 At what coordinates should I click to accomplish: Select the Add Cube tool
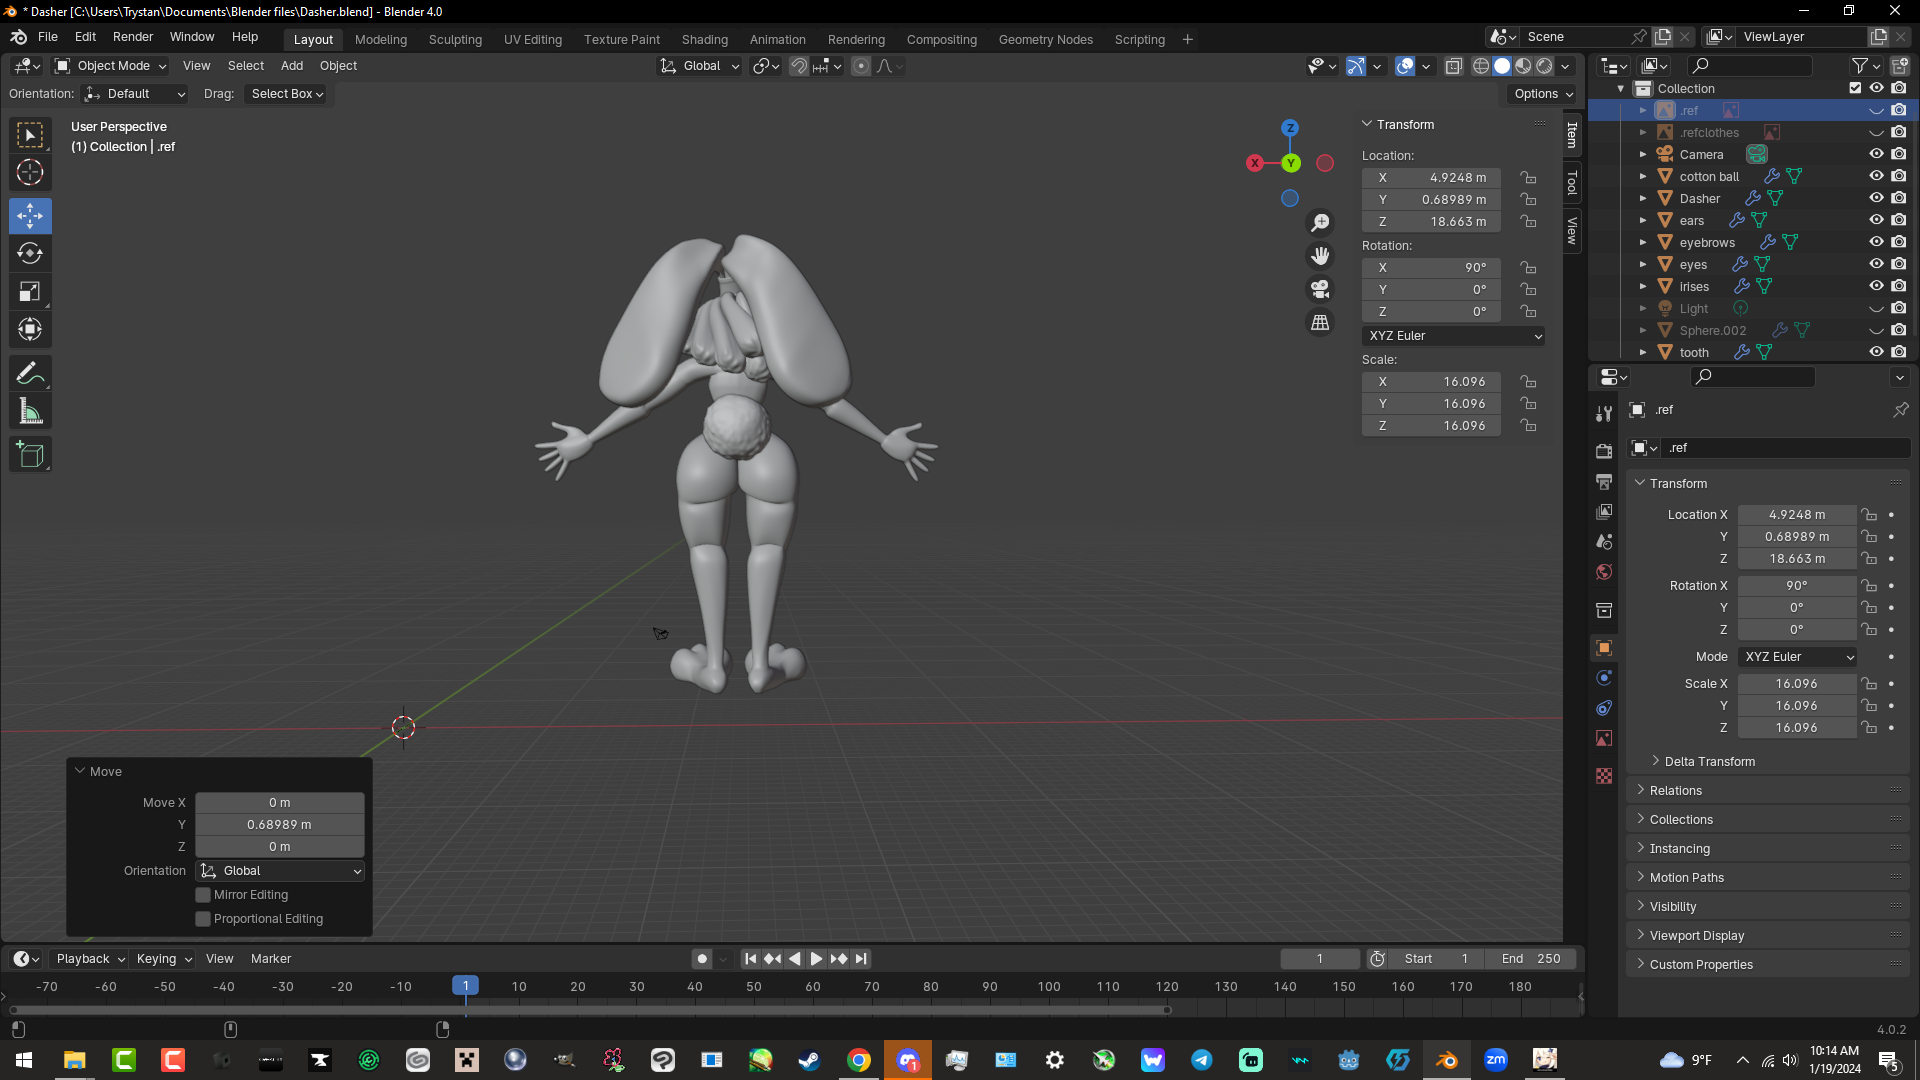30,455
